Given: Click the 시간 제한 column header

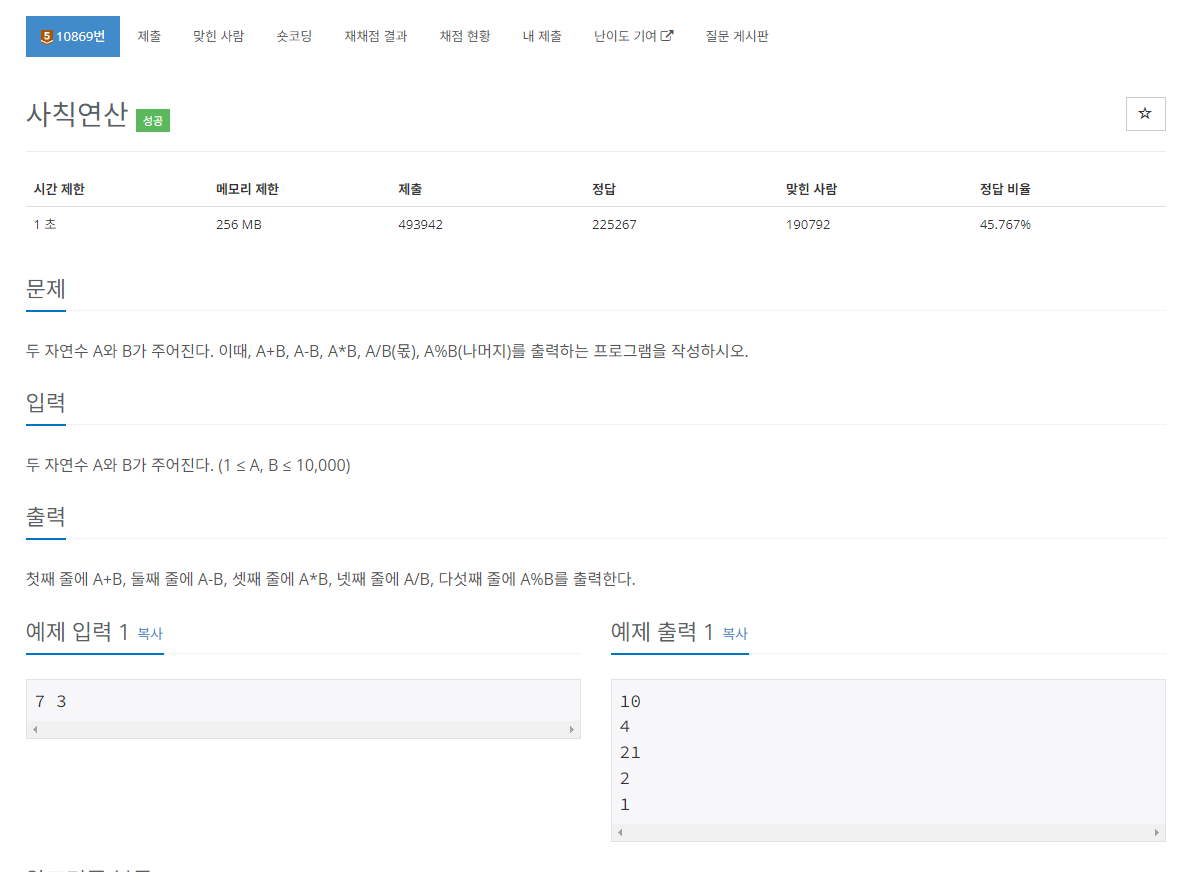Looking at the screenshot, I should [59, 189].
